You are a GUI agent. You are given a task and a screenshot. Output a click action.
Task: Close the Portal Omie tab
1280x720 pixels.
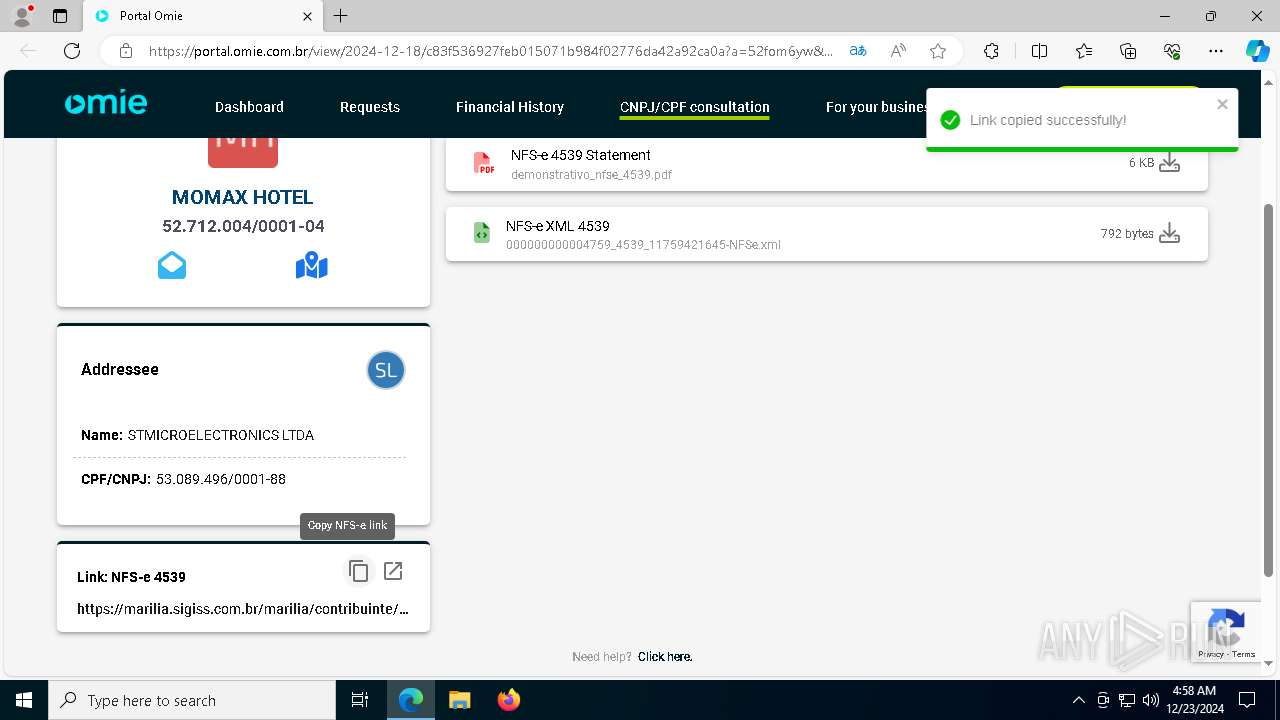[308, 16]
